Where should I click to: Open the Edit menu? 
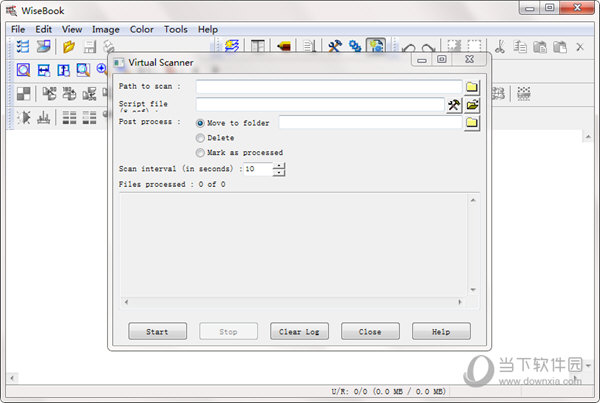click(x=44, y=29)
